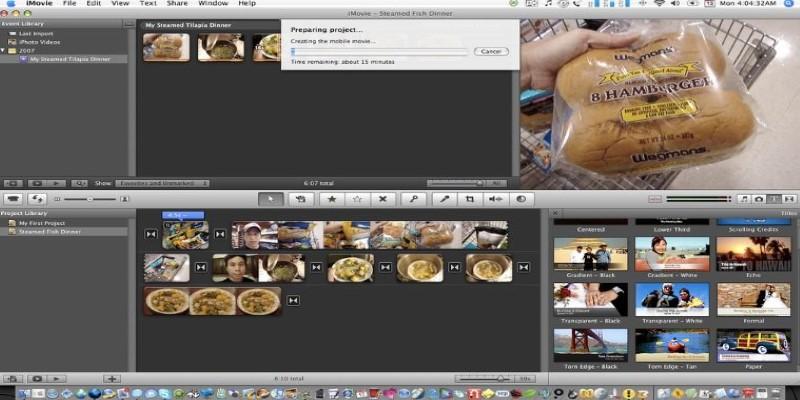800x400 pixels.
Task: Open the keyword tool with key icon
Action: [413, 199]
